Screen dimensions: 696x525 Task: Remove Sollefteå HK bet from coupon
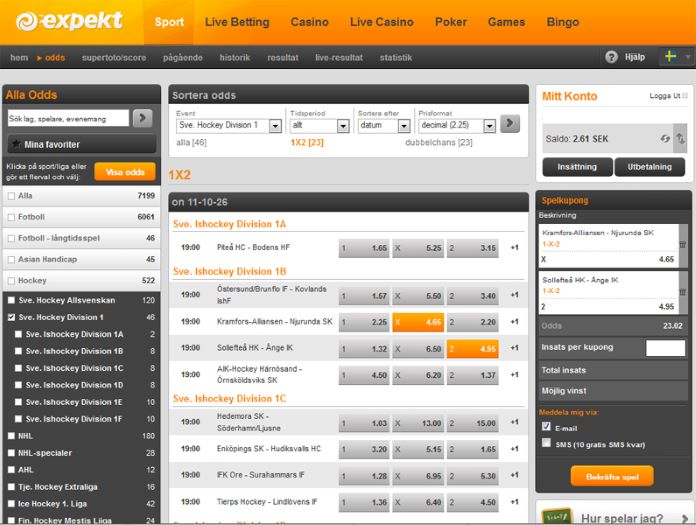(682, 292)
